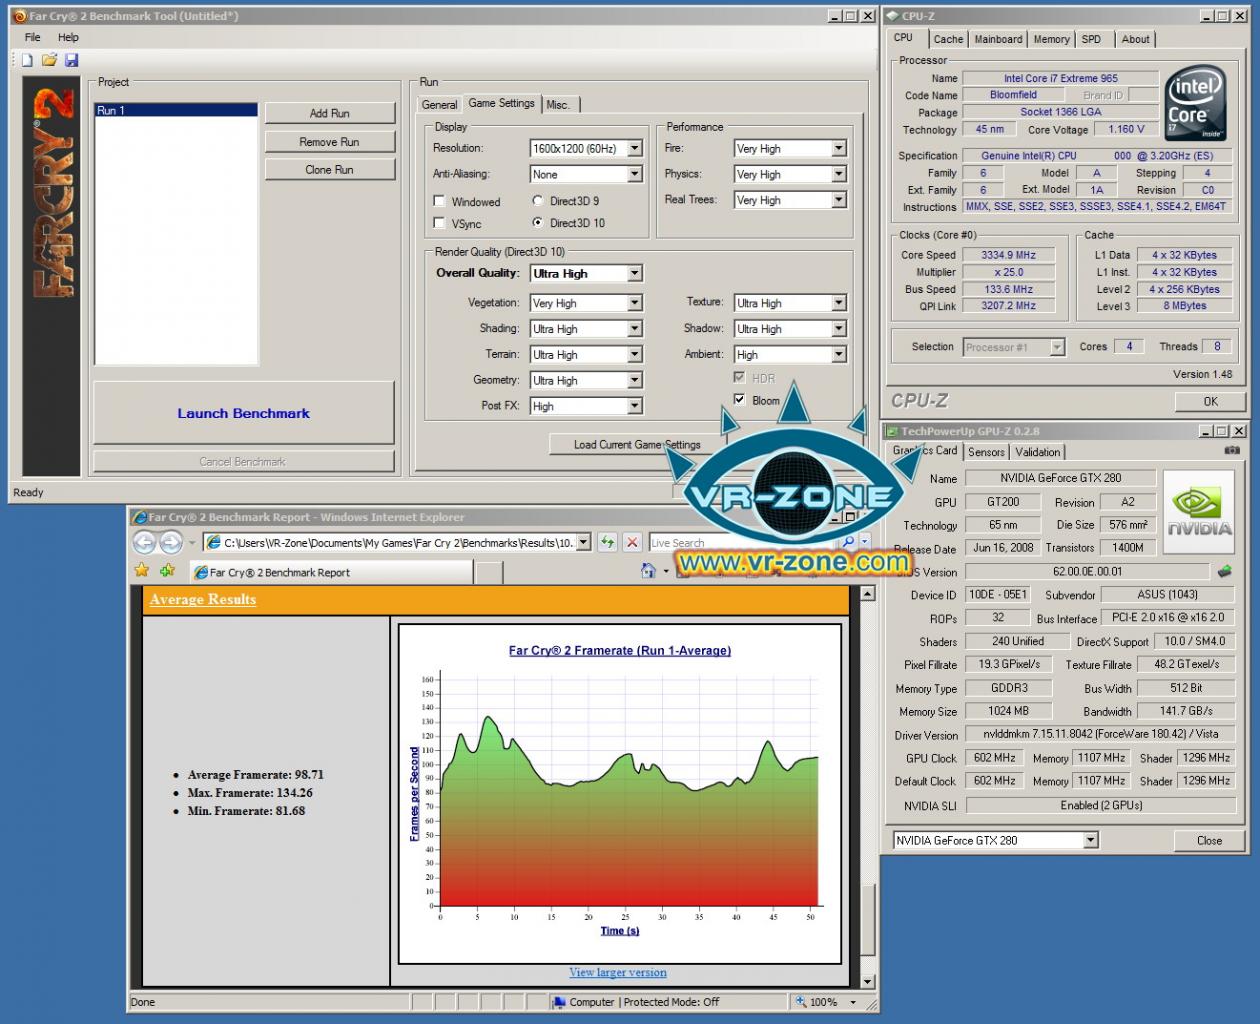
Task: Open the View larger version link
Action: click(x=618, y=972)
